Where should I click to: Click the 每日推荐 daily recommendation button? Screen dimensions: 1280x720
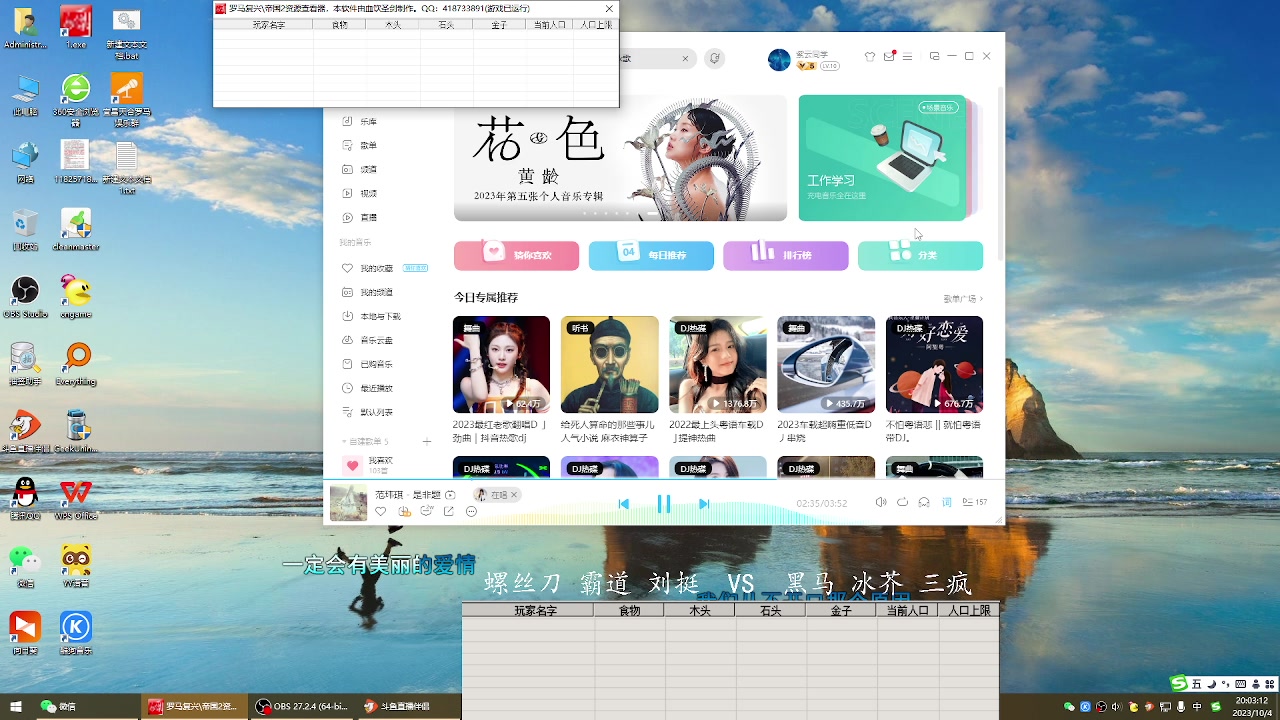[x=651, y=256]
